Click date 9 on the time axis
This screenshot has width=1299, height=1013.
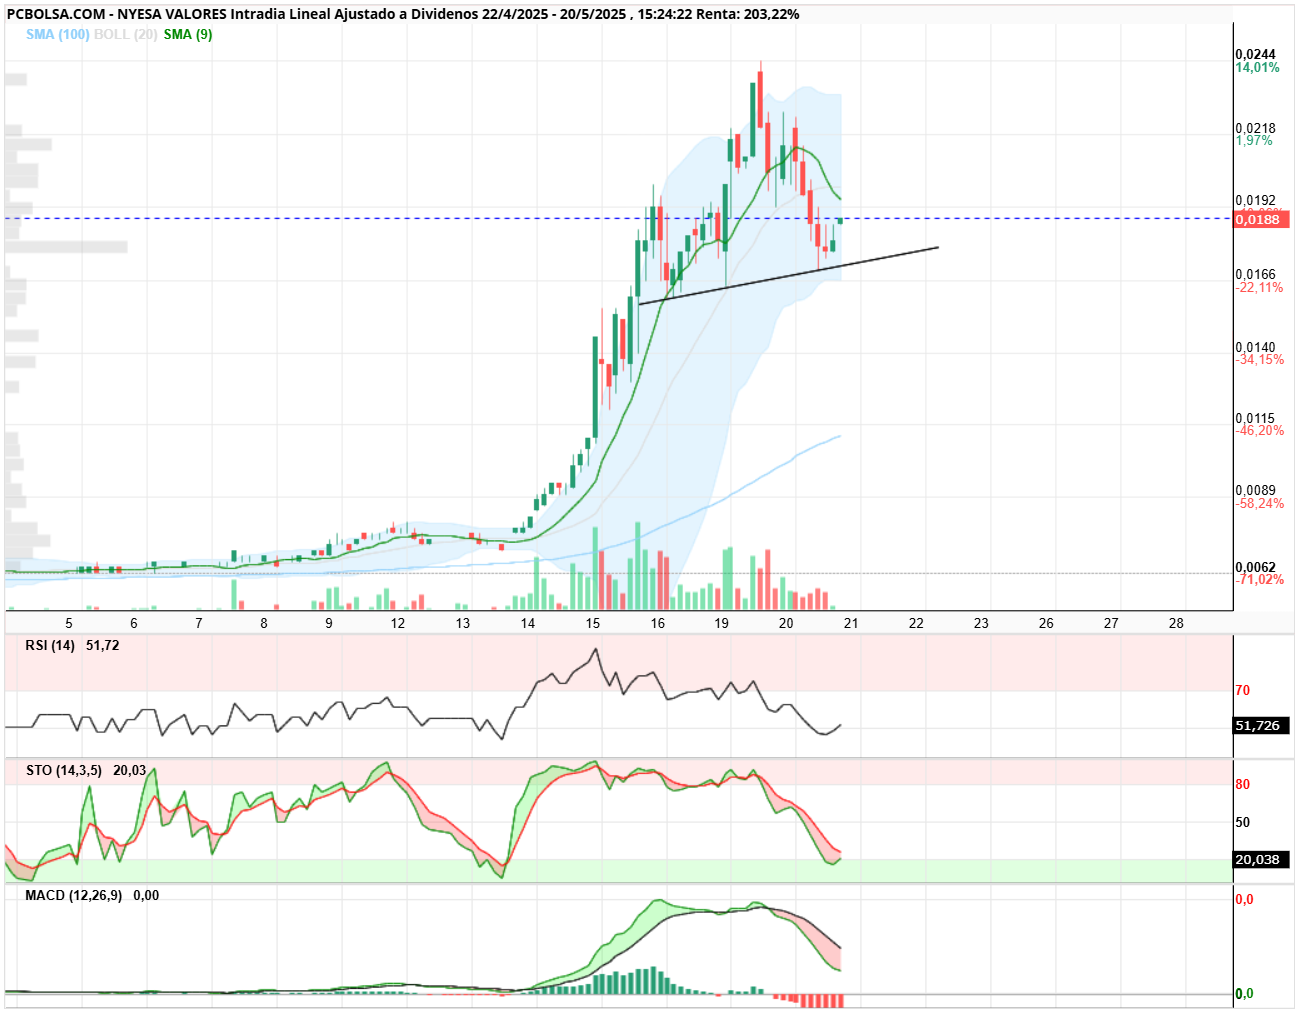[329, 623]
